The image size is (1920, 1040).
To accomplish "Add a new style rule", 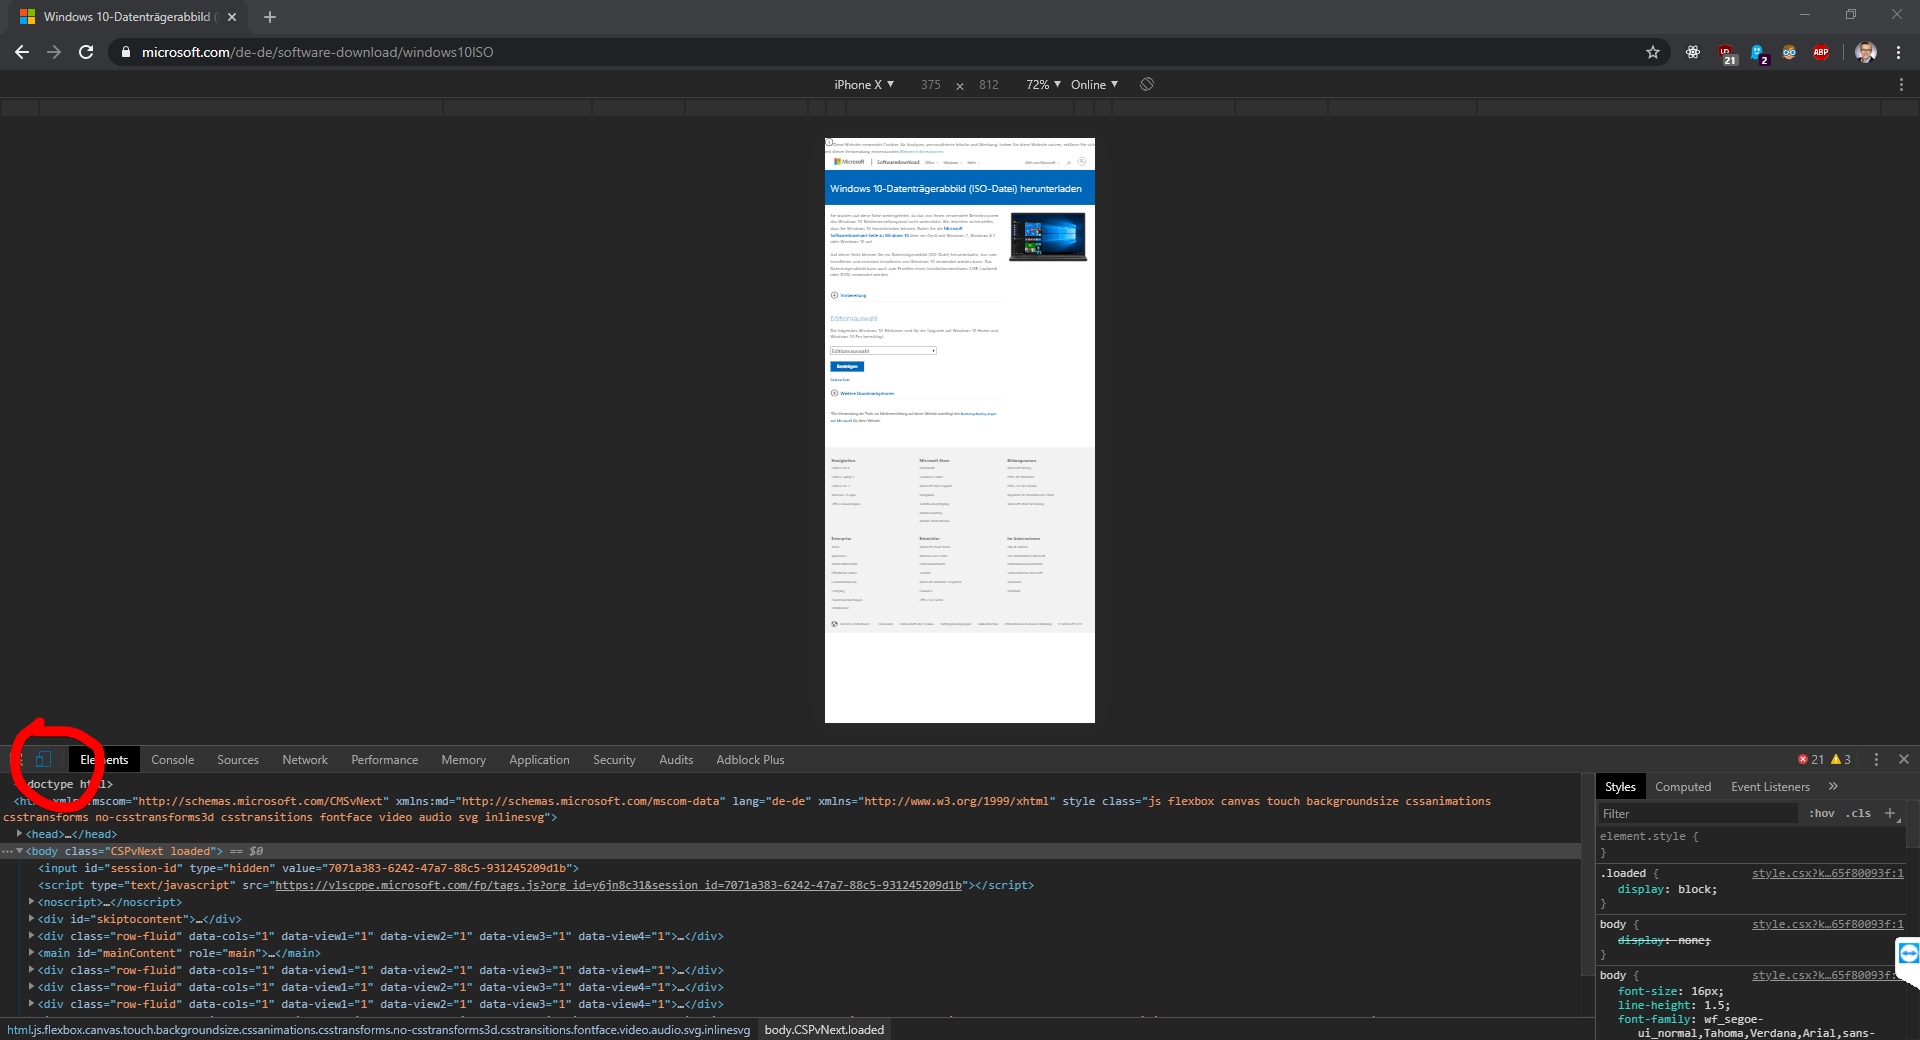I will tap(1890, 814).
